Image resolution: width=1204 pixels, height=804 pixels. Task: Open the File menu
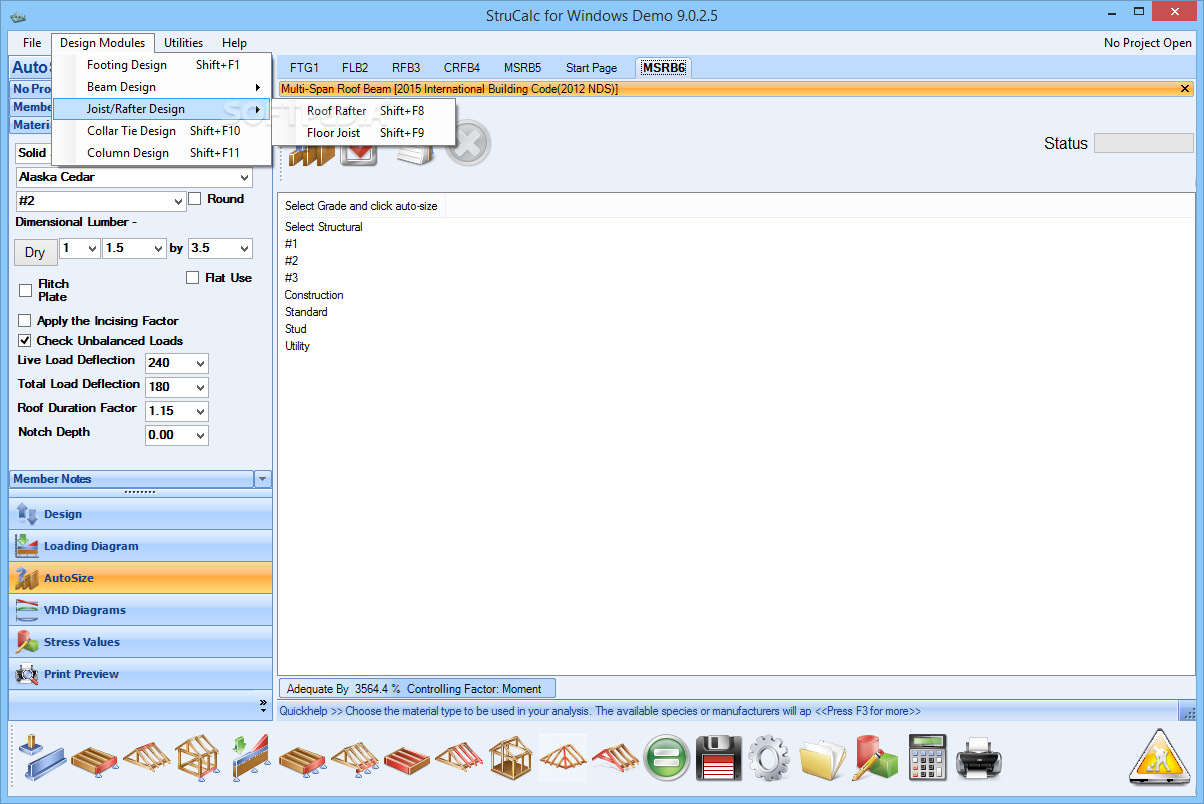32,43
